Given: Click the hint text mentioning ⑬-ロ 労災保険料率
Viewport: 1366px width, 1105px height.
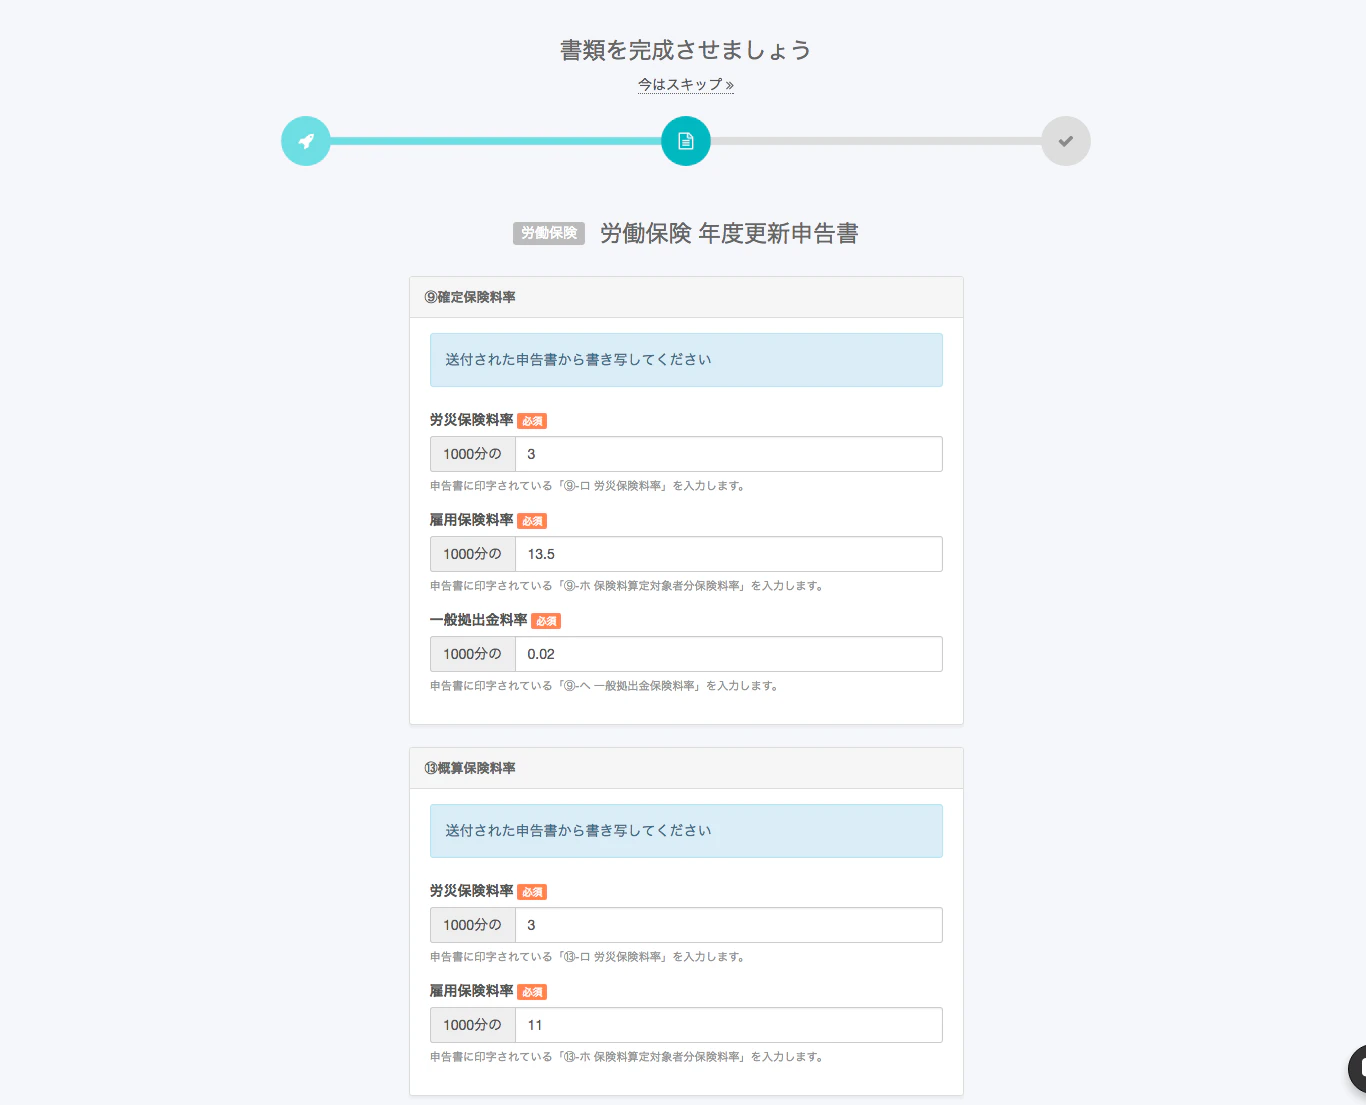Looking at the screenshot, I should (589, 957).
